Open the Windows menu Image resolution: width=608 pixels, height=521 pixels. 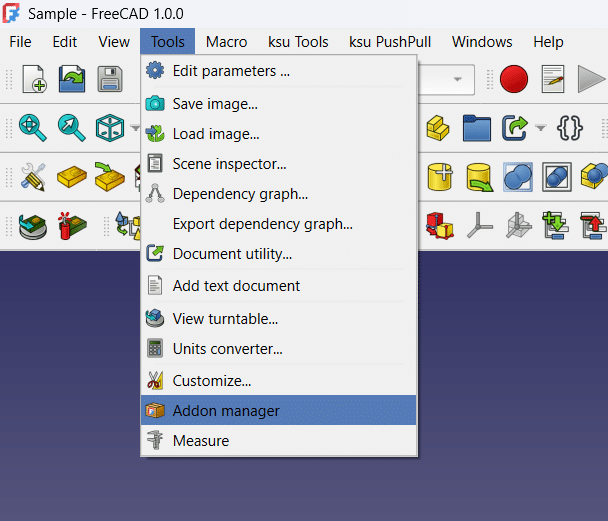pos(482,41)
